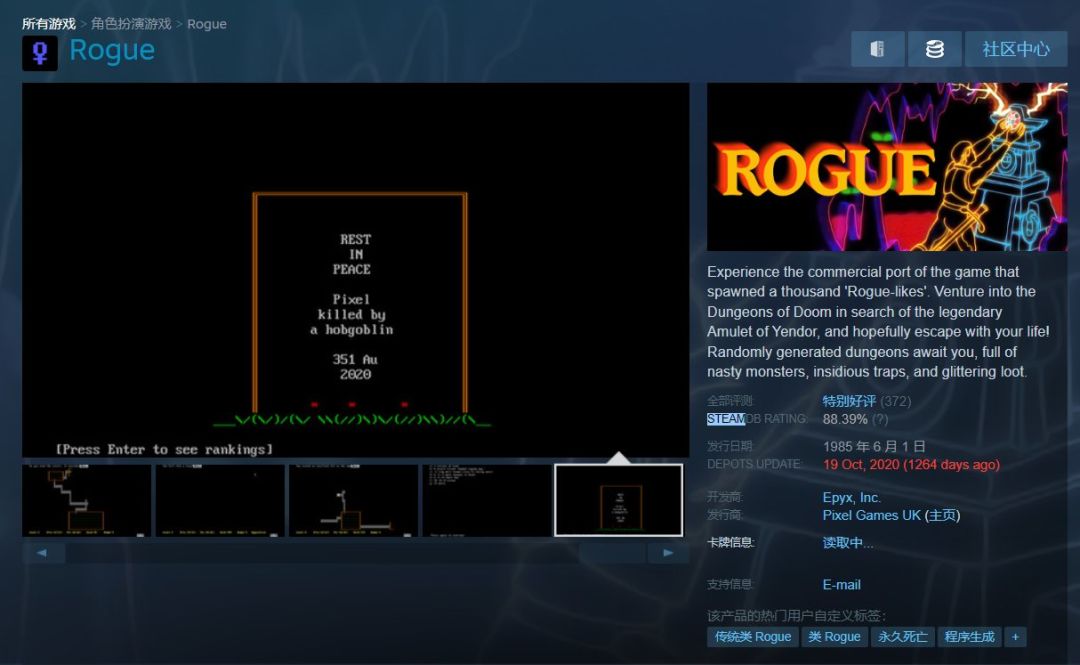Select the fourth text listing screenshot thumbnail
The image size is (1080, 665).
click(487, 500)
